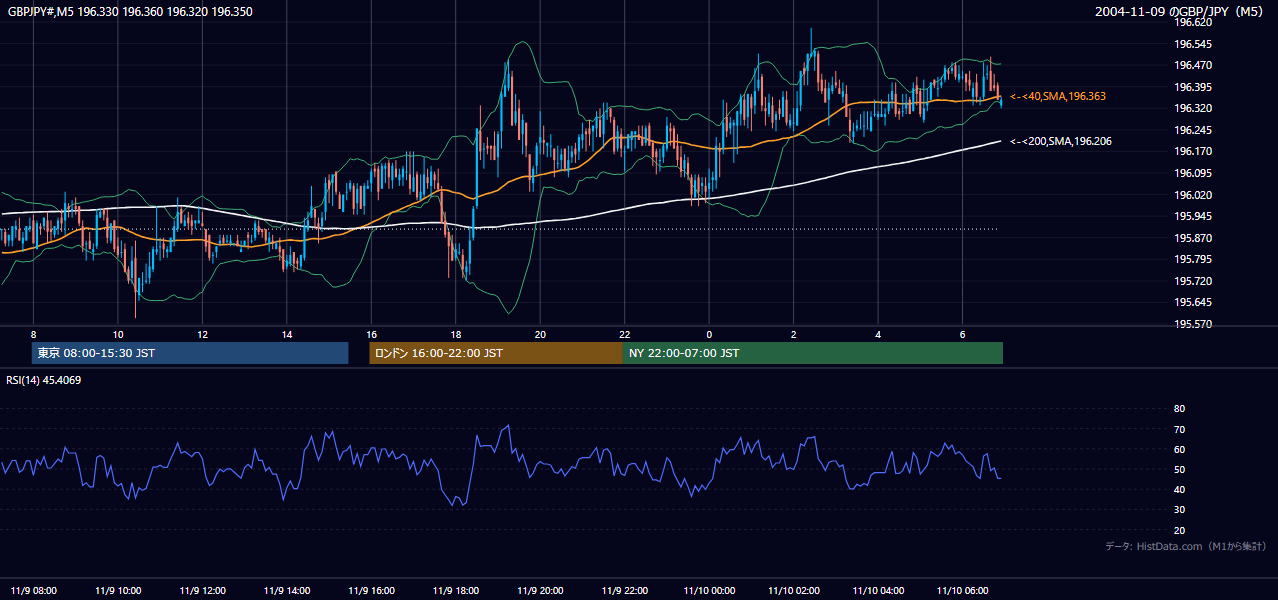The height and width of the screenshot is (600, 1278).
Task: Click bottom time label 11/9 18:00
Action: (x=456, y=590)
